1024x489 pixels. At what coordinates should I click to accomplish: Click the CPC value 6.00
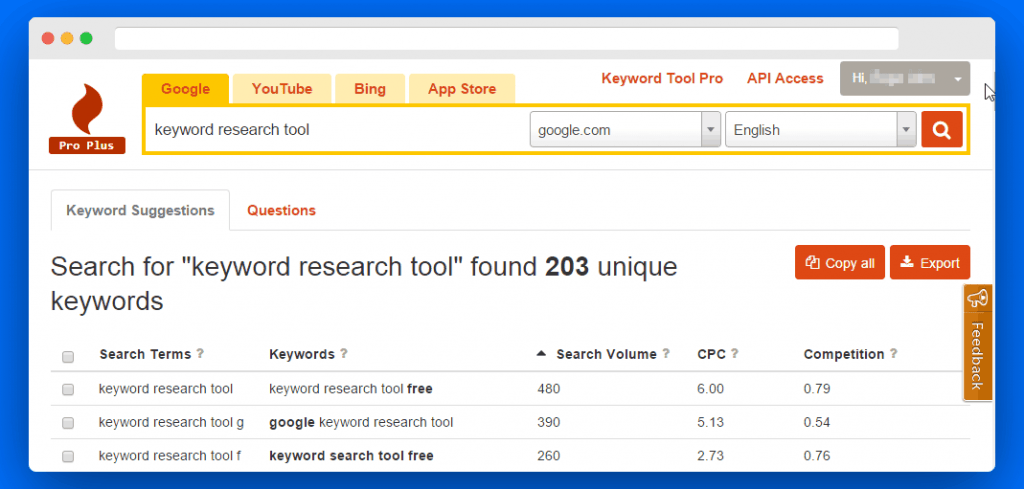[x=711, y=389]
